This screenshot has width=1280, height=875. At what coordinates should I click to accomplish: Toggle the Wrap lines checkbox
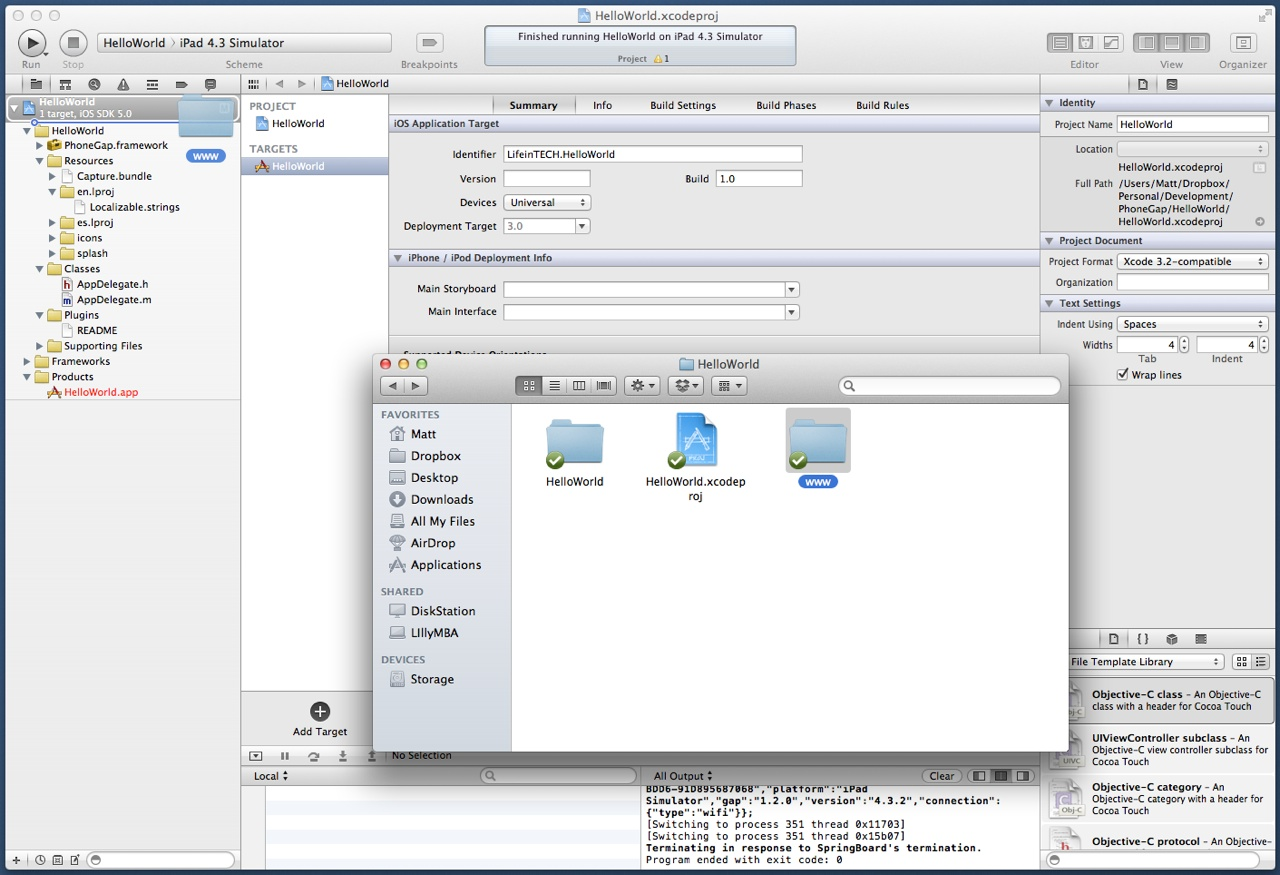click(x=1122, y=375)
